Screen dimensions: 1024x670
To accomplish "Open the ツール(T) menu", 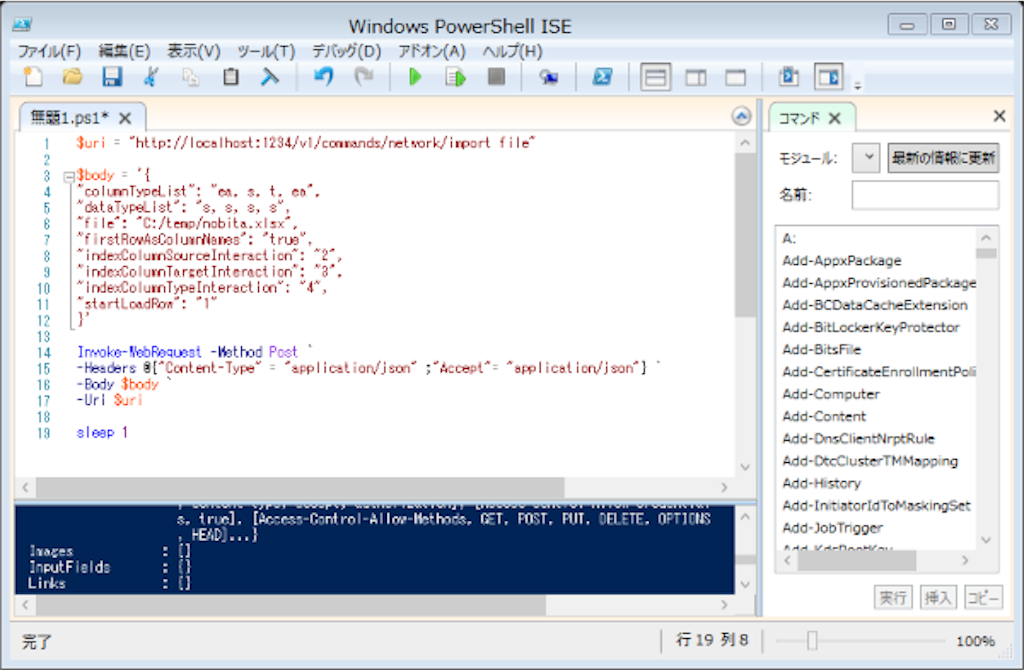I will tap(266, 51).
